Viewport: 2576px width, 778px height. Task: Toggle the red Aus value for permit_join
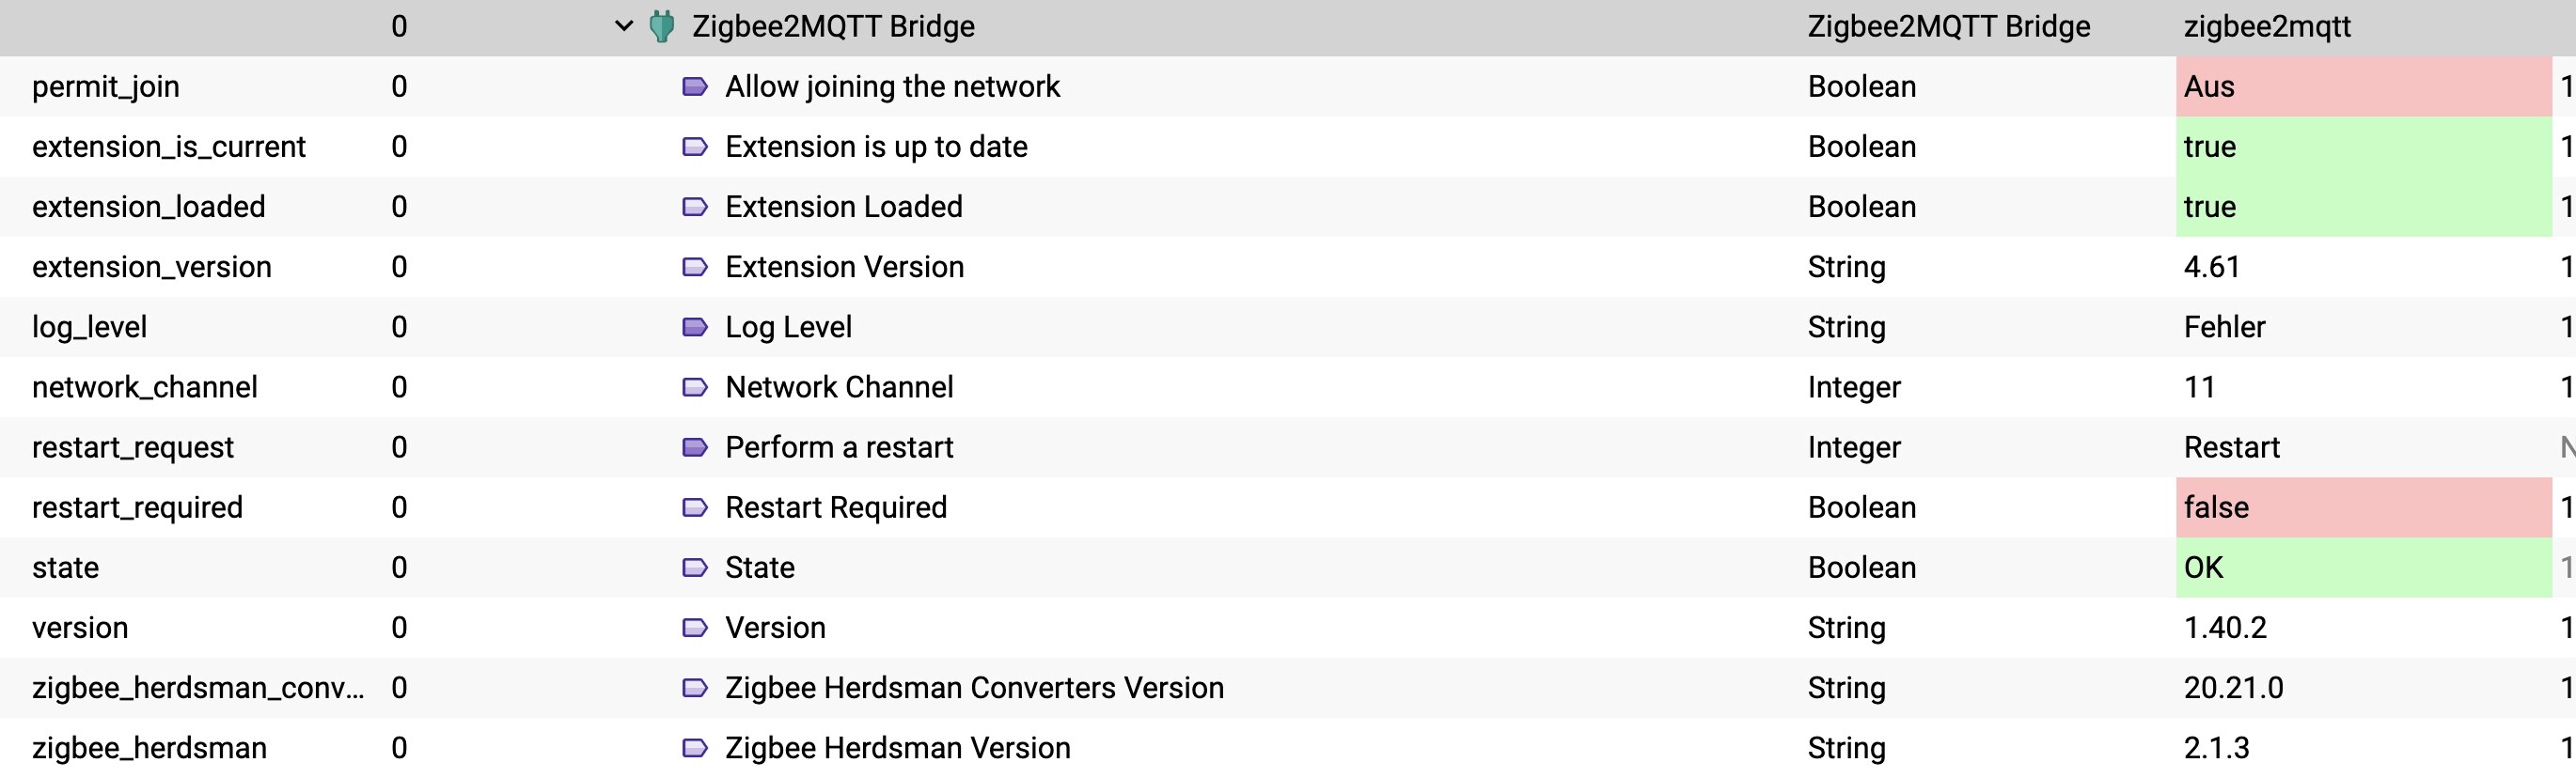pyautogui.click(x=2363, y=87)
